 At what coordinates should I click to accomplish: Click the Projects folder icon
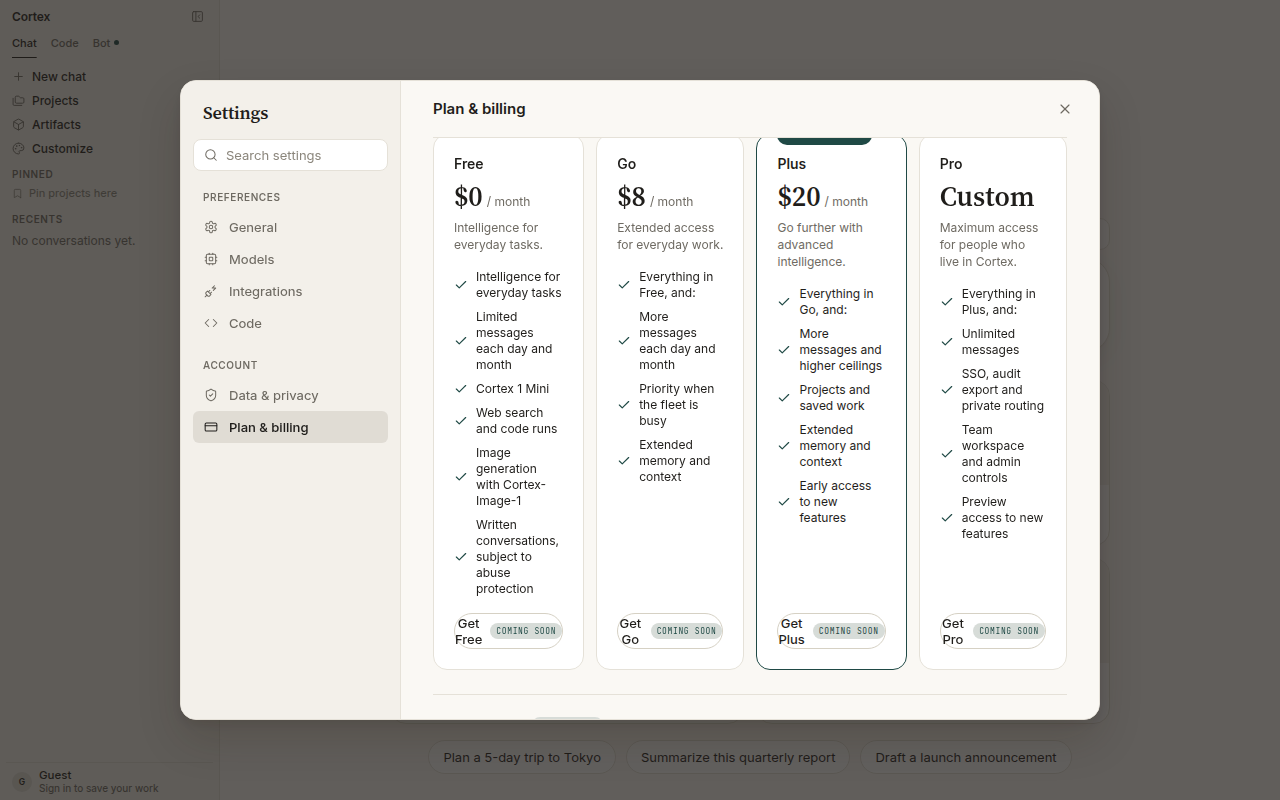coord(18,101)
